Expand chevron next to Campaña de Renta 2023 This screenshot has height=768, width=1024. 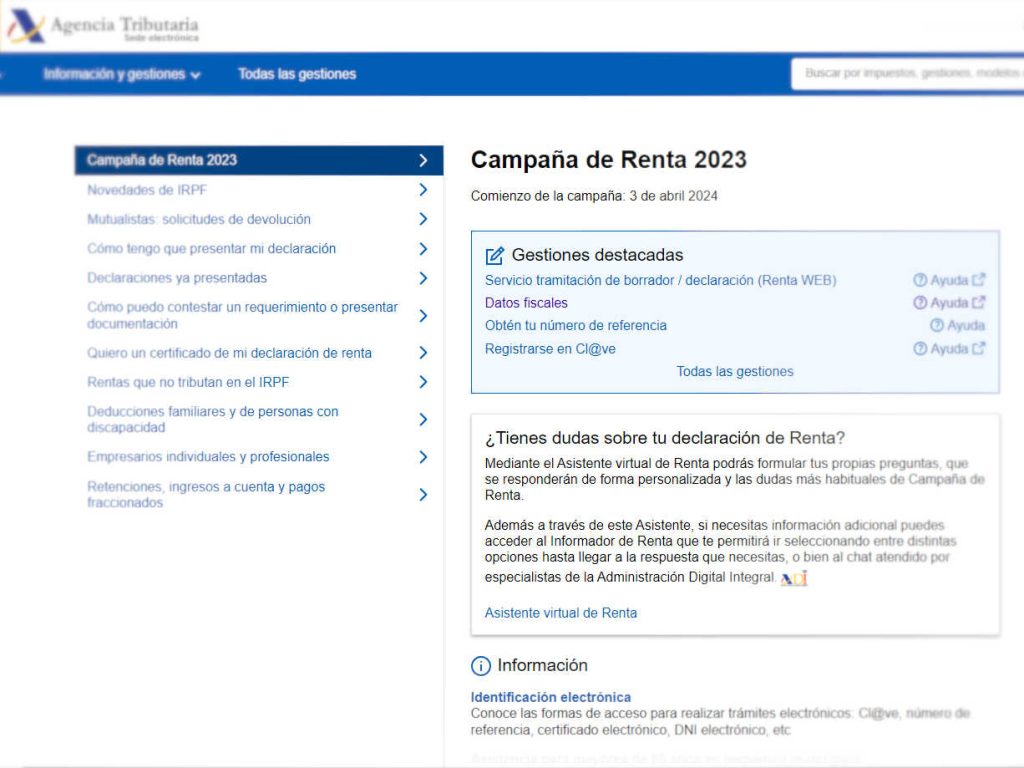point(423,161)
